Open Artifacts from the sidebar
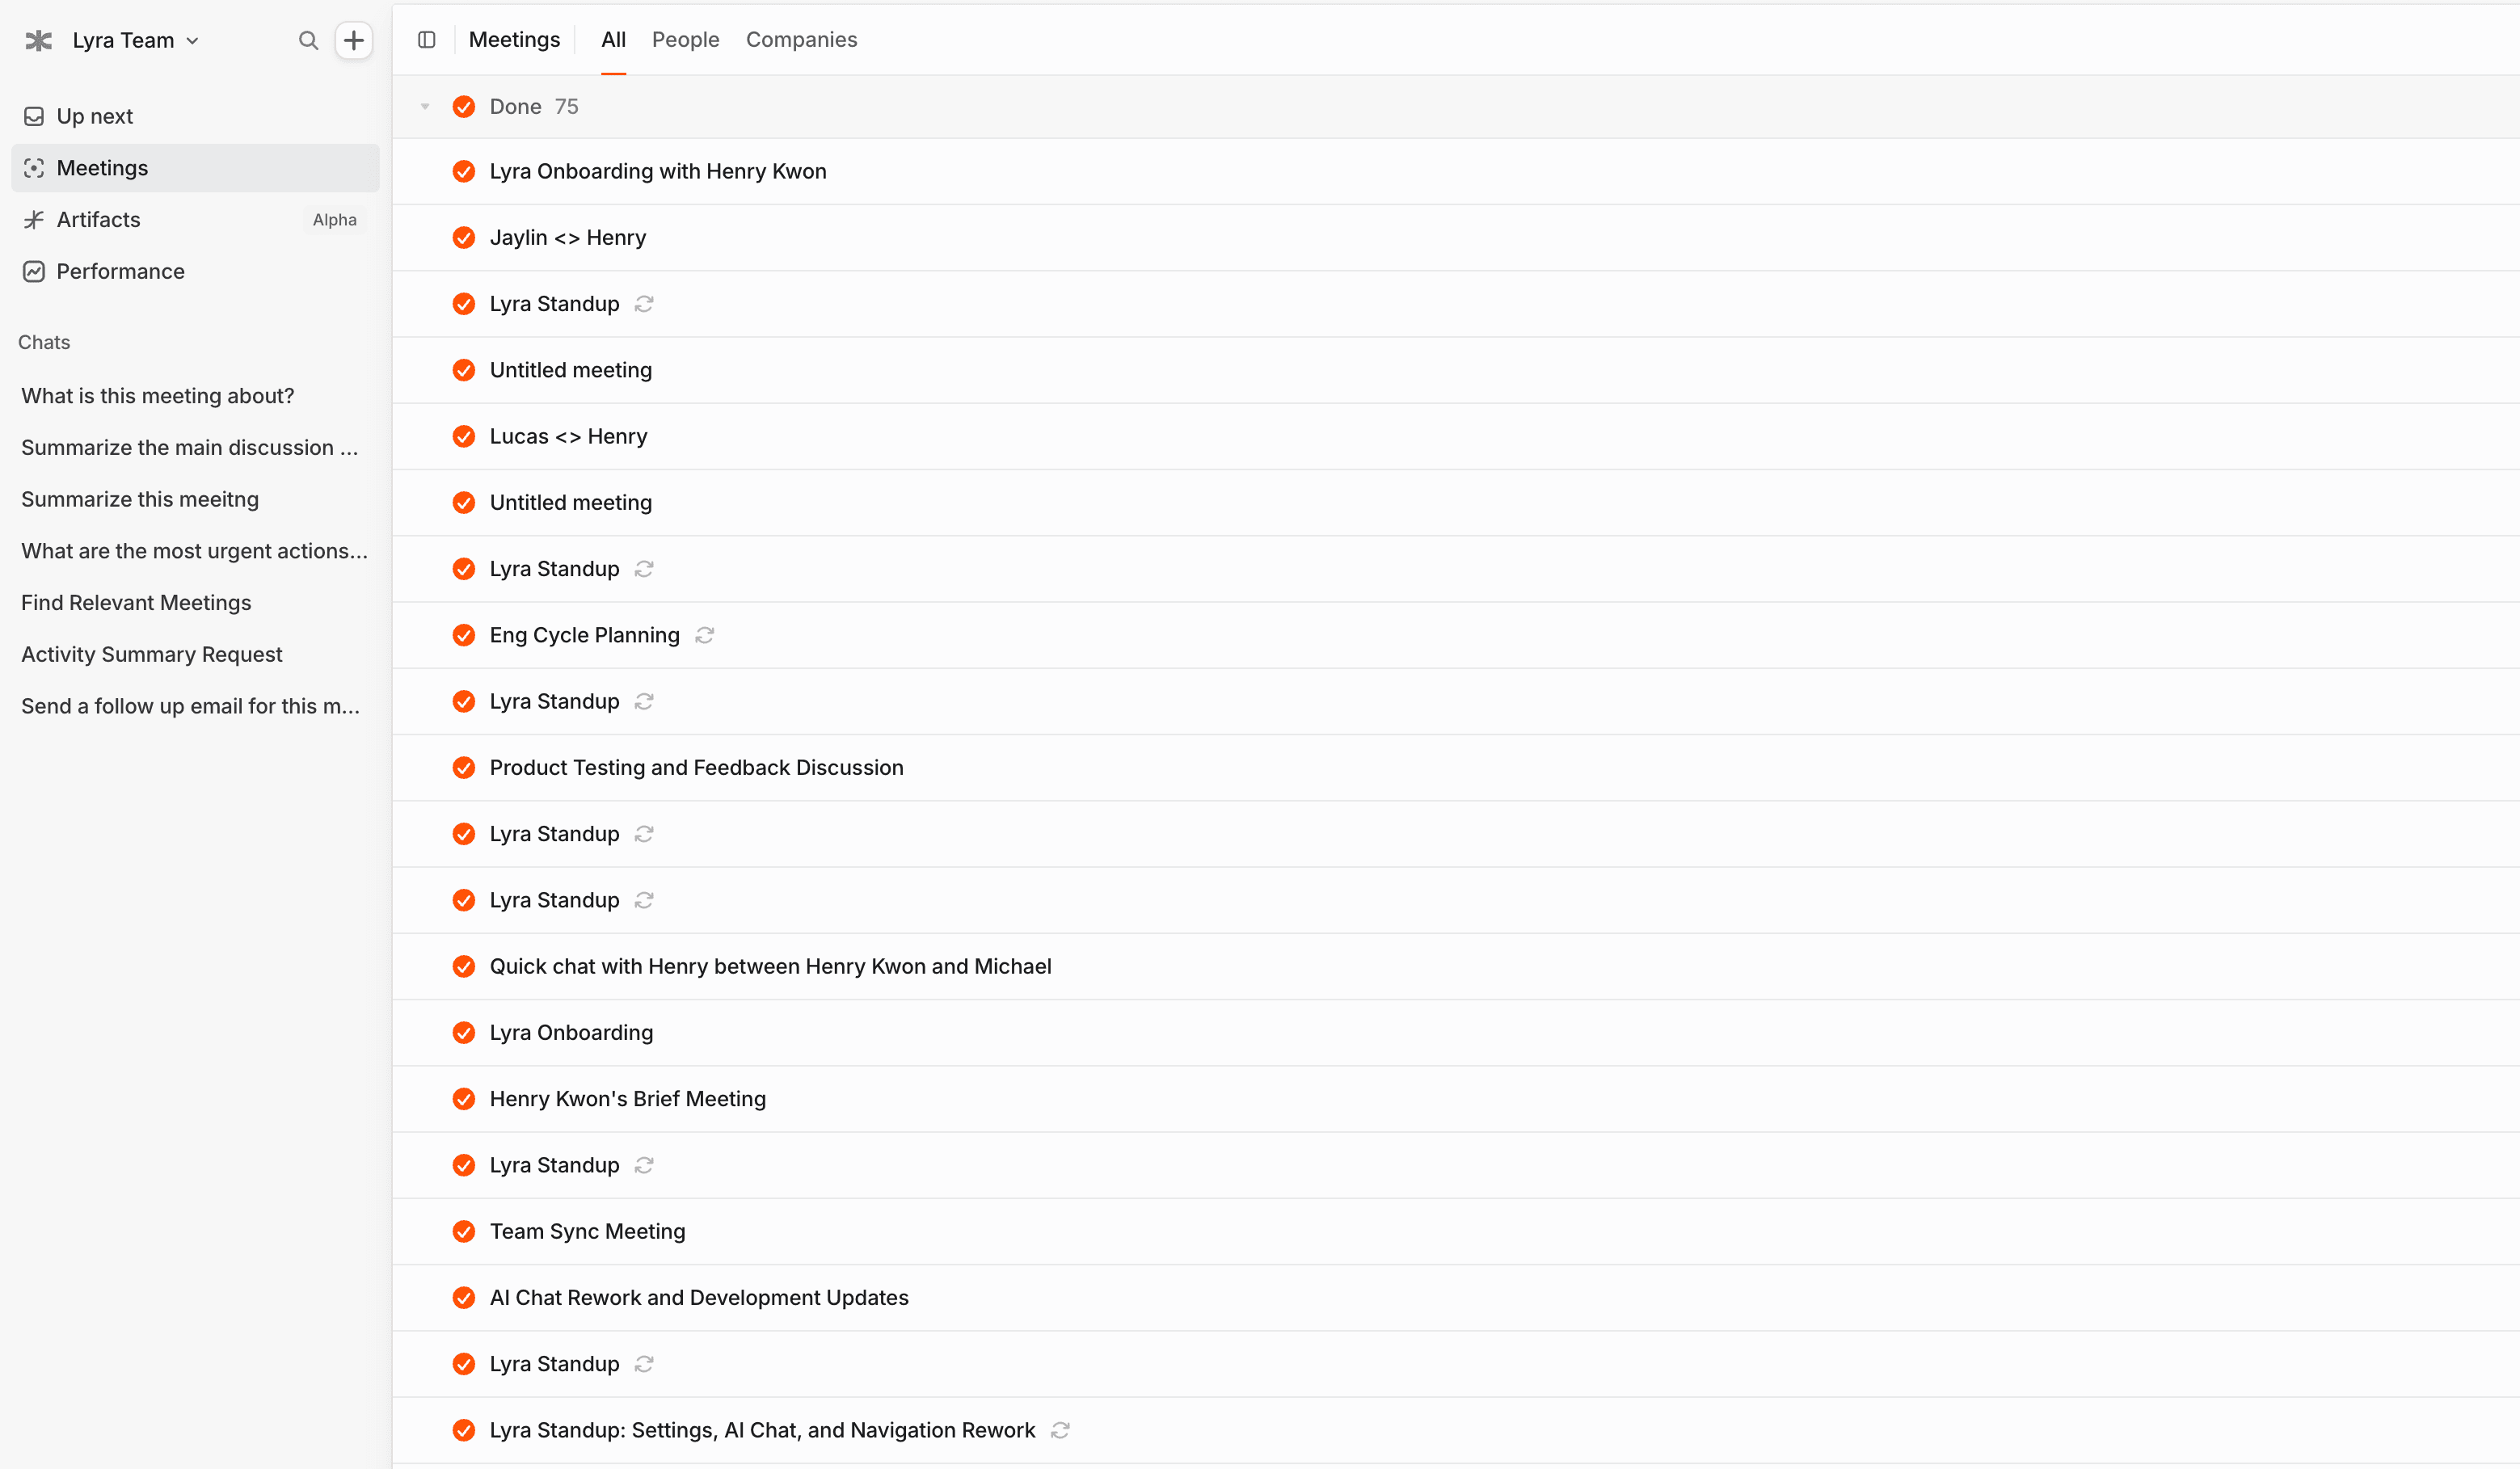Image resolution: width=2520 pixels, height=1469 pixels. coord(98,219)
